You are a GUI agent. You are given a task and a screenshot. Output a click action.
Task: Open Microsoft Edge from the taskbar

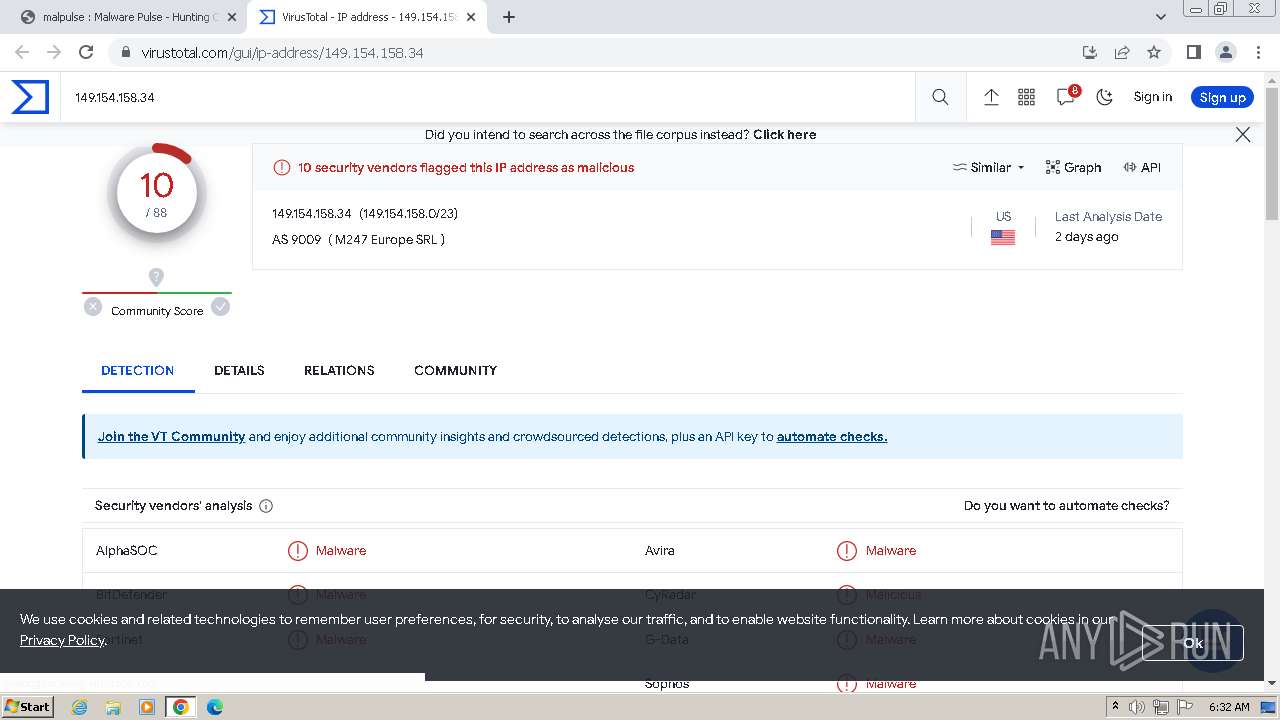pos(215,707)
